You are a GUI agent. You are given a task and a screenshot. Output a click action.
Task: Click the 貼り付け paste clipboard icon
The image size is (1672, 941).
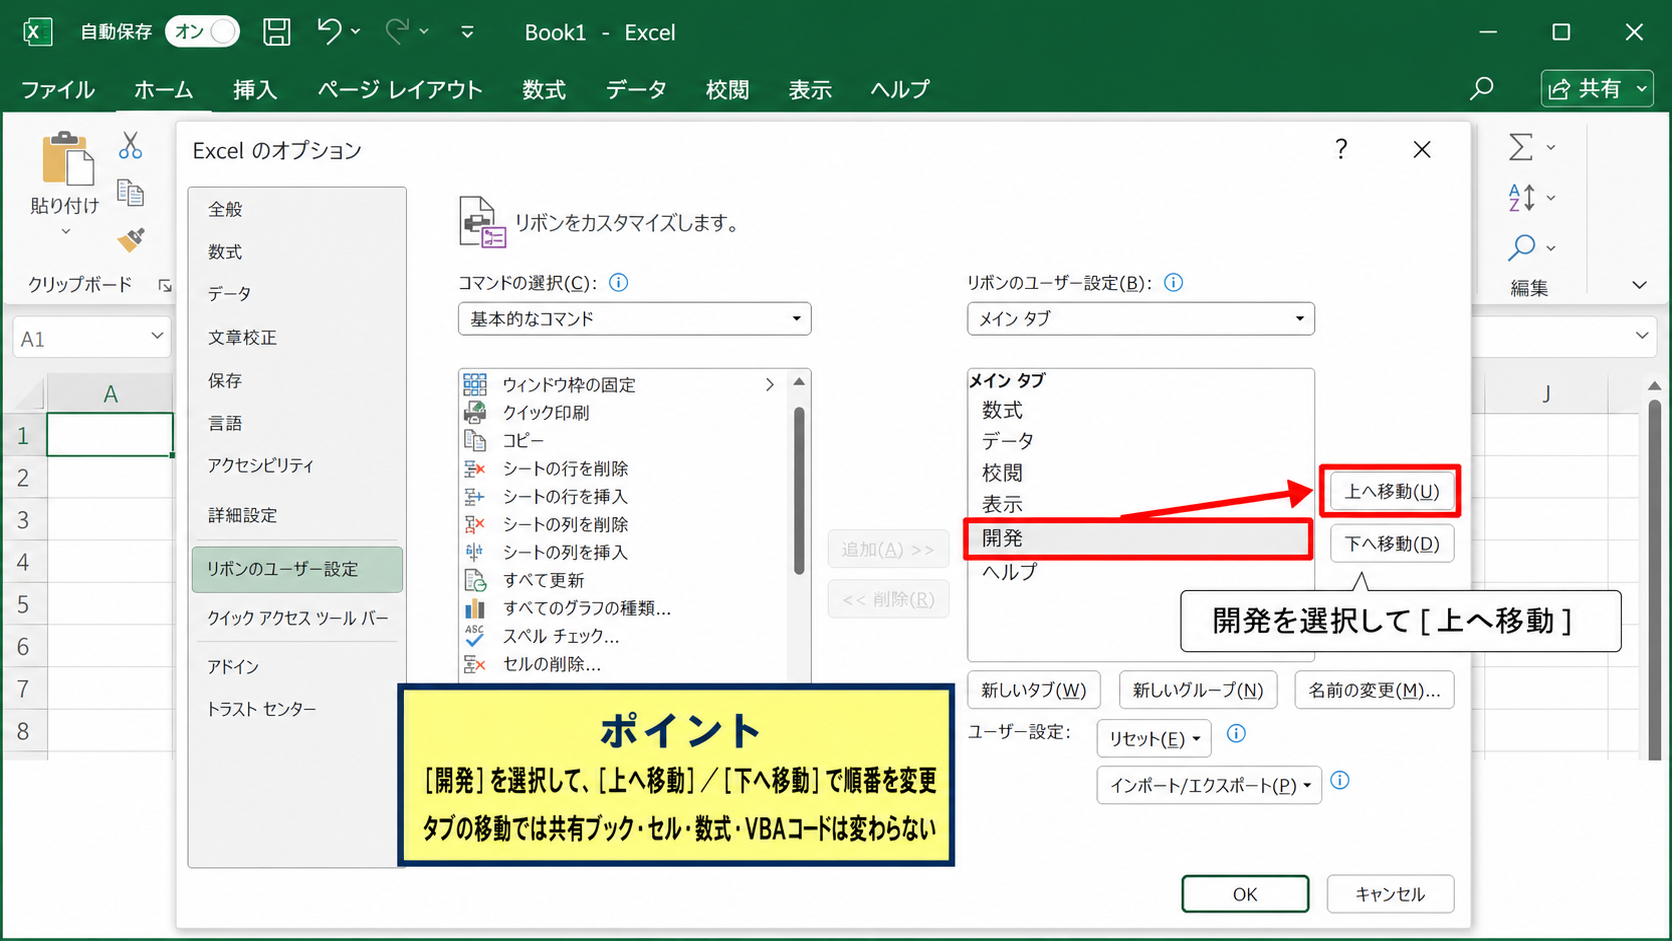pos(66,160)
